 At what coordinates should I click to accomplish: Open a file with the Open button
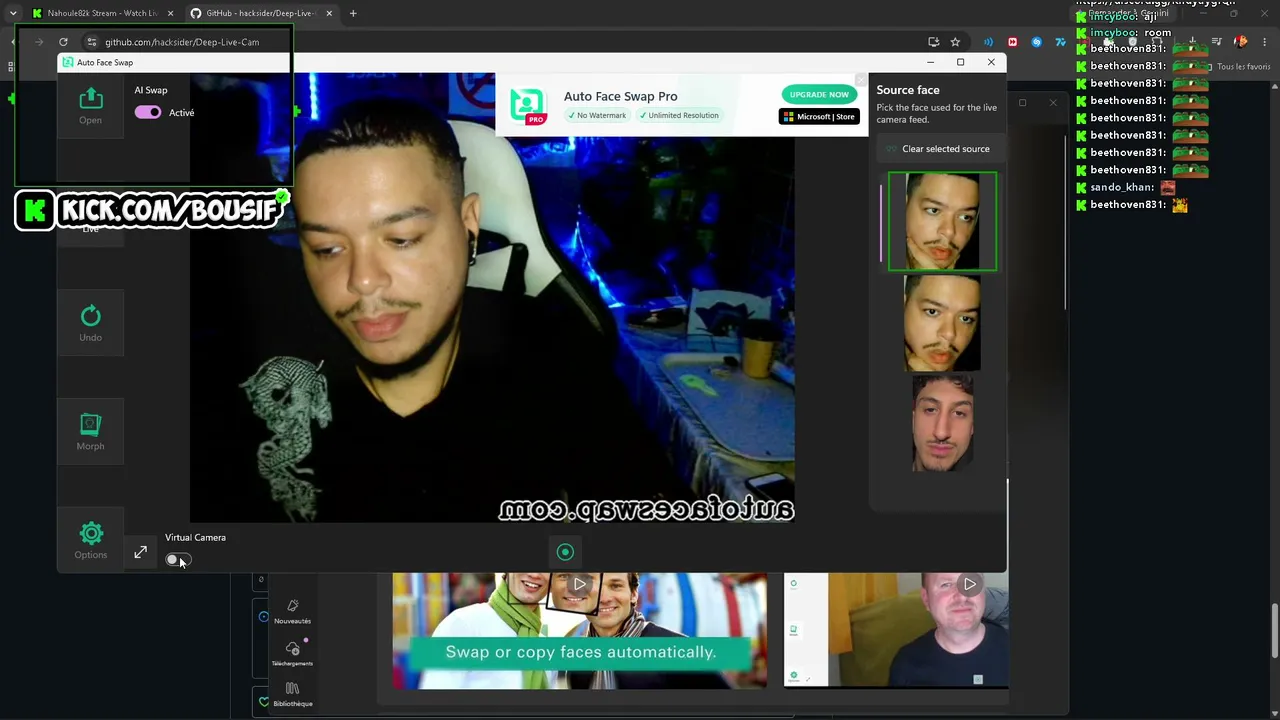coord(90,105)
